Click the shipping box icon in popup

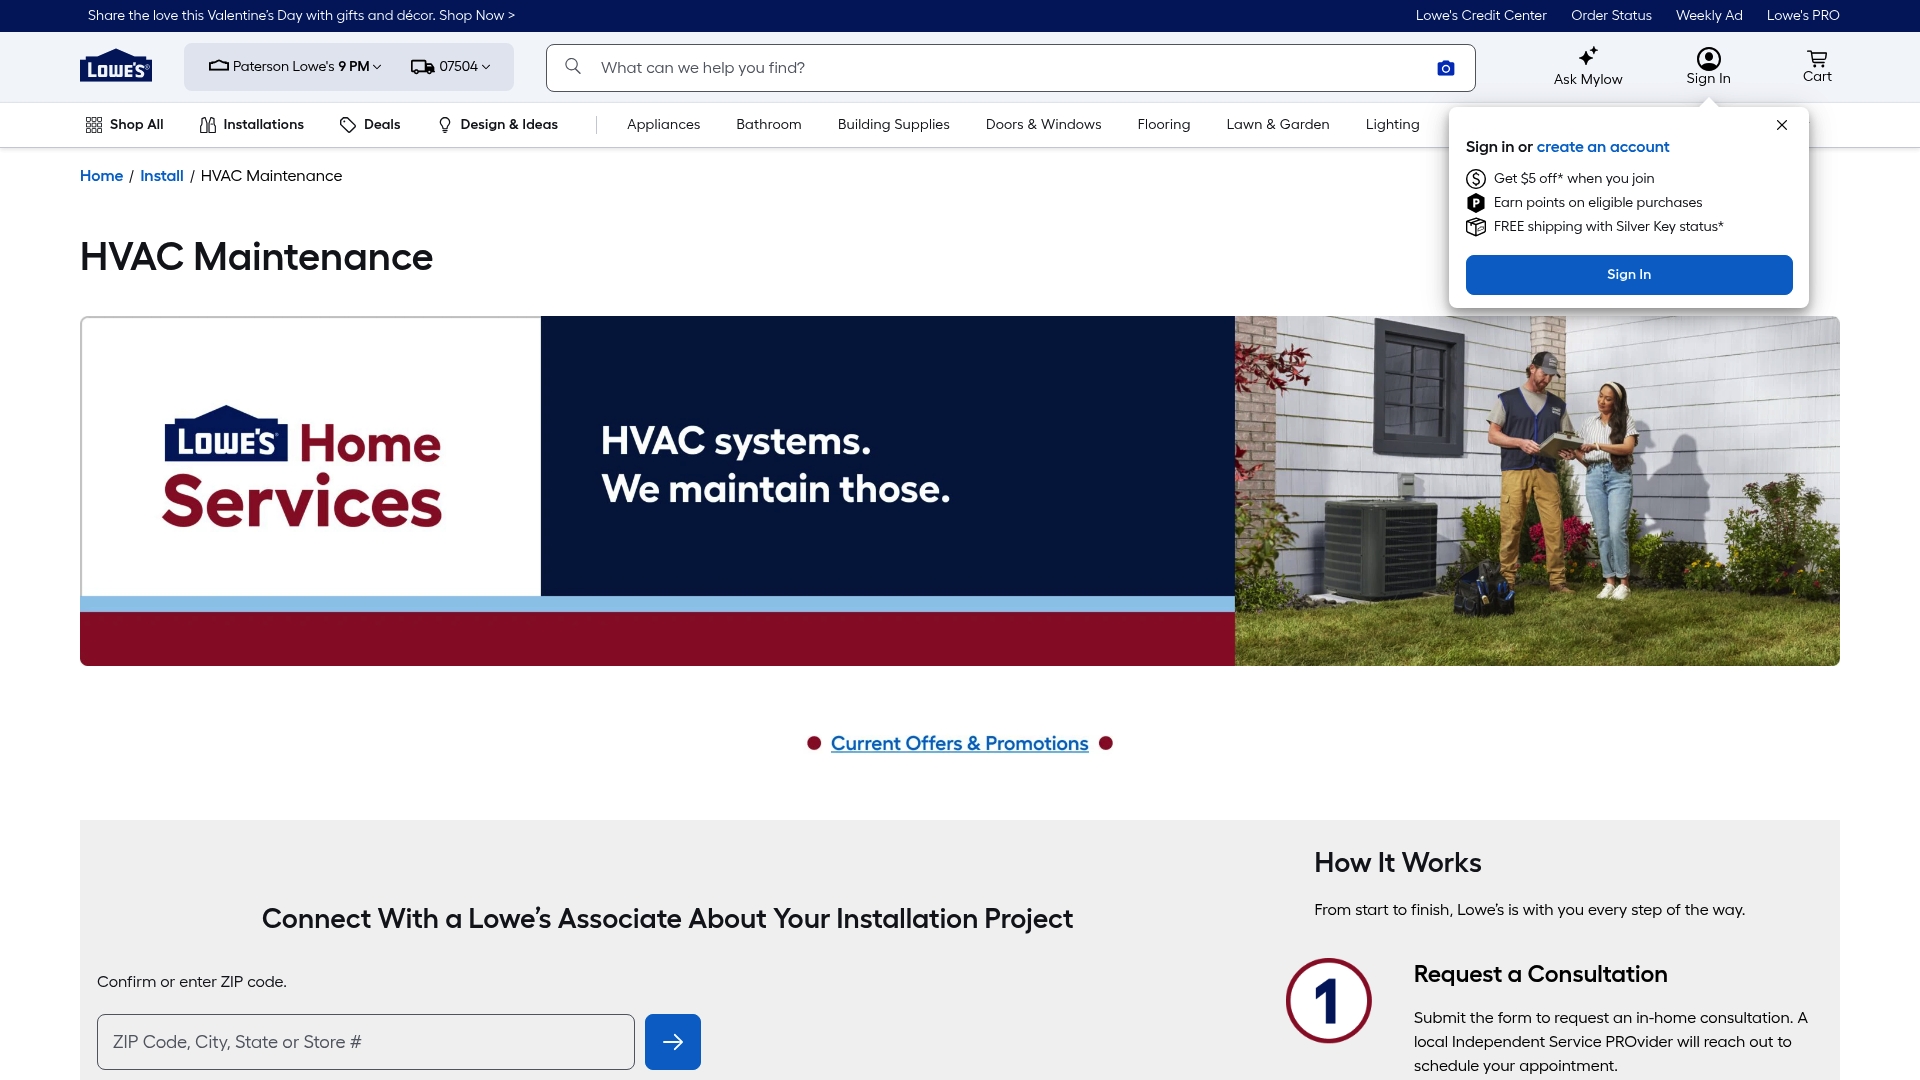tap(1476, 227)
